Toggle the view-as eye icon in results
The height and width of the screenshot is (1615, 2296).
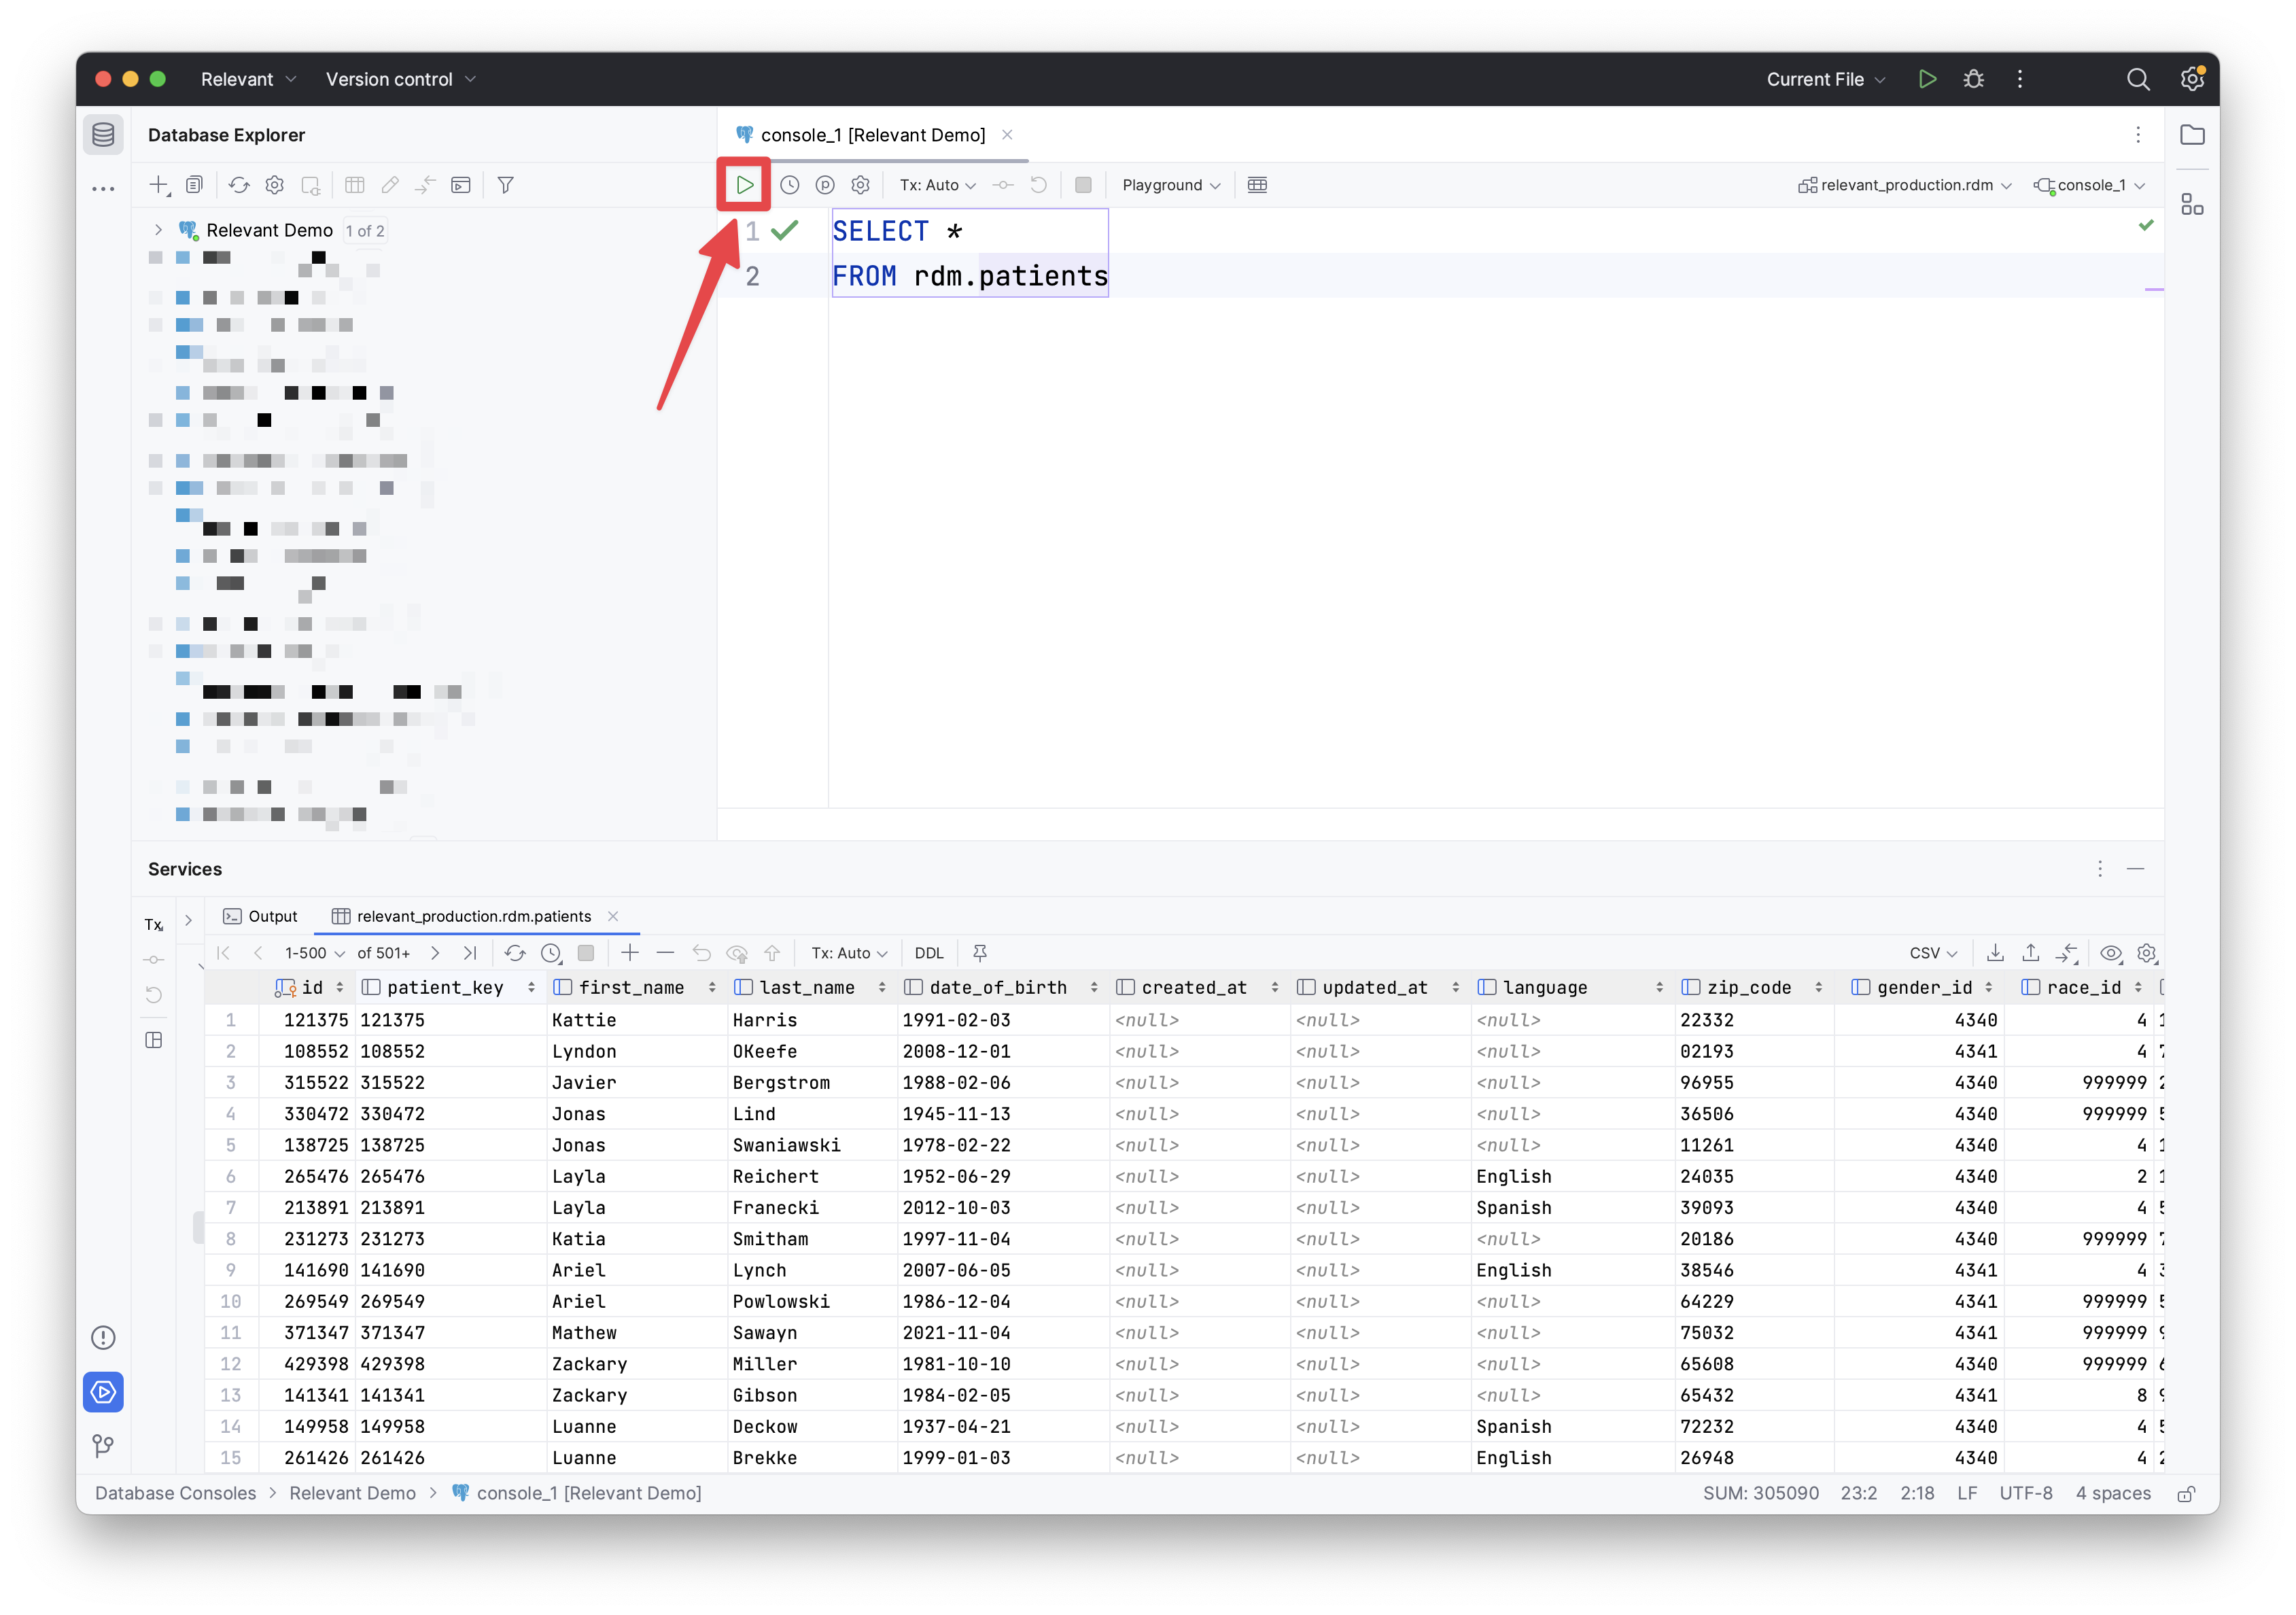click(x=2110, y=953)
